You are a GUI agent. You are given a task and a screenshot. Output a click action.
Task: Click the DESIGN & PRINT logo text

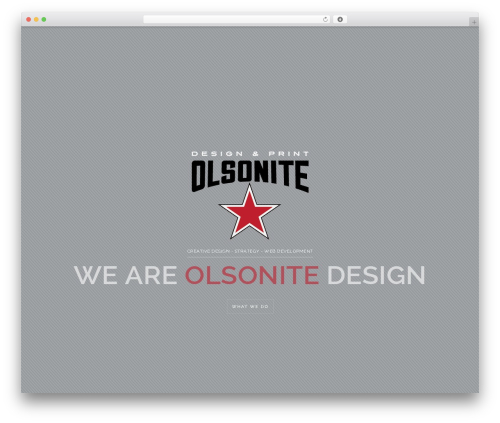(250, 154)
